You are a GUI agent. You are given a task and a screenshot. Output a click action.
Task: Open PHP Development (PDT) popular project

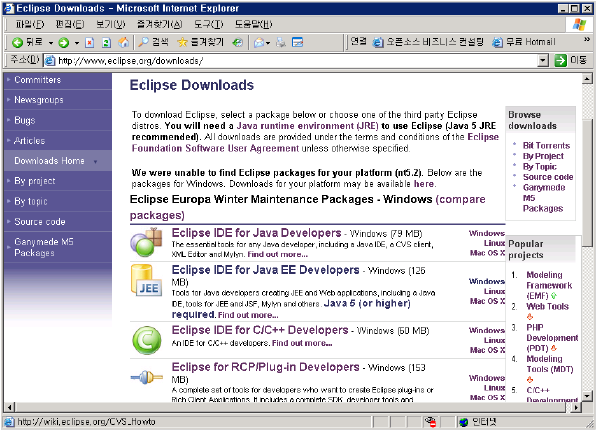click(552, 338)
